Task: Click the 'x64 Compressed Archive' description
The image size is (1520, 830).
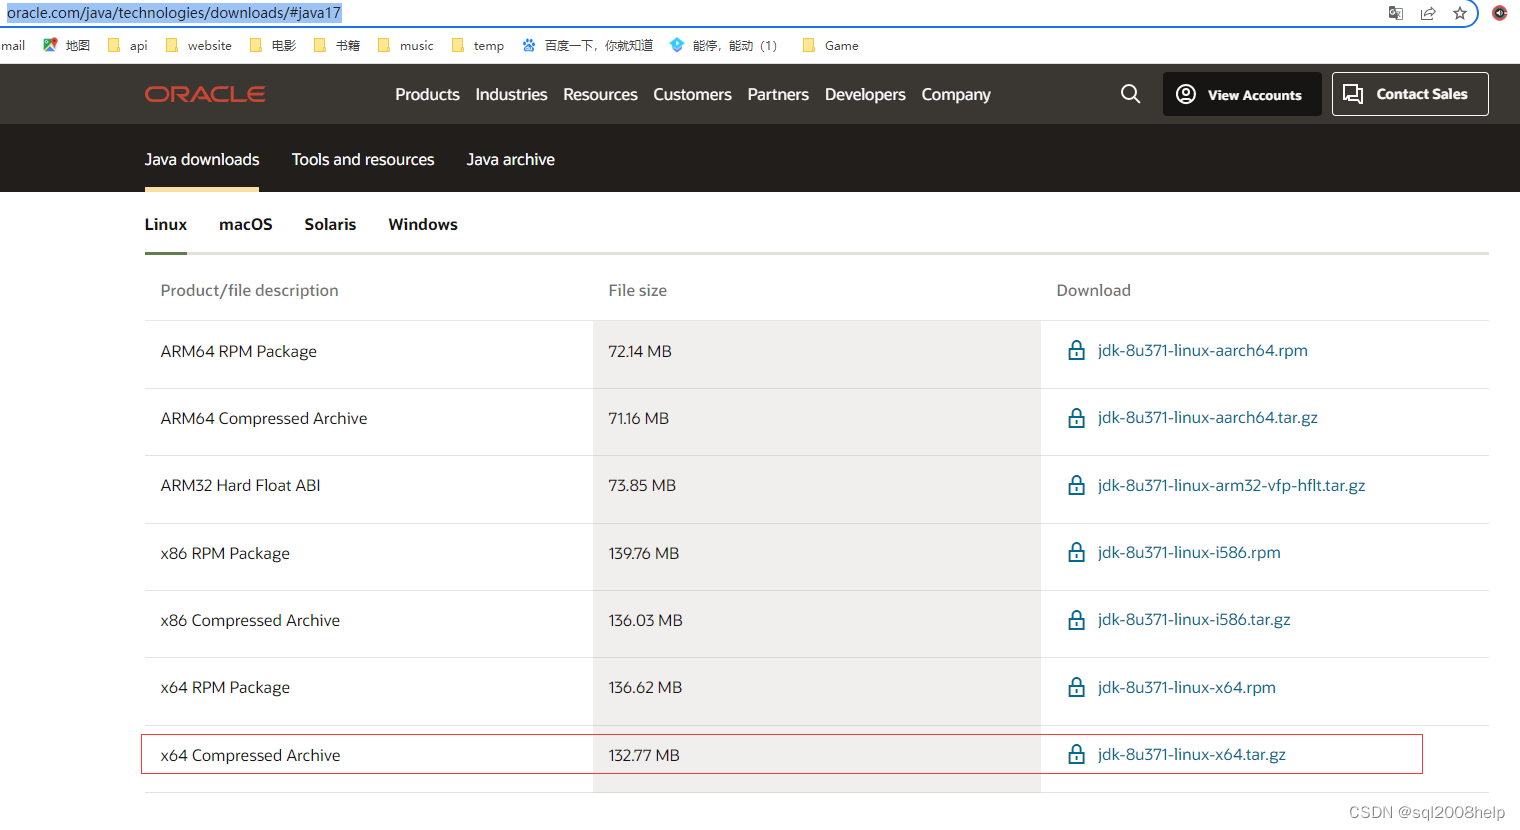Action: (x=250, y=755)
